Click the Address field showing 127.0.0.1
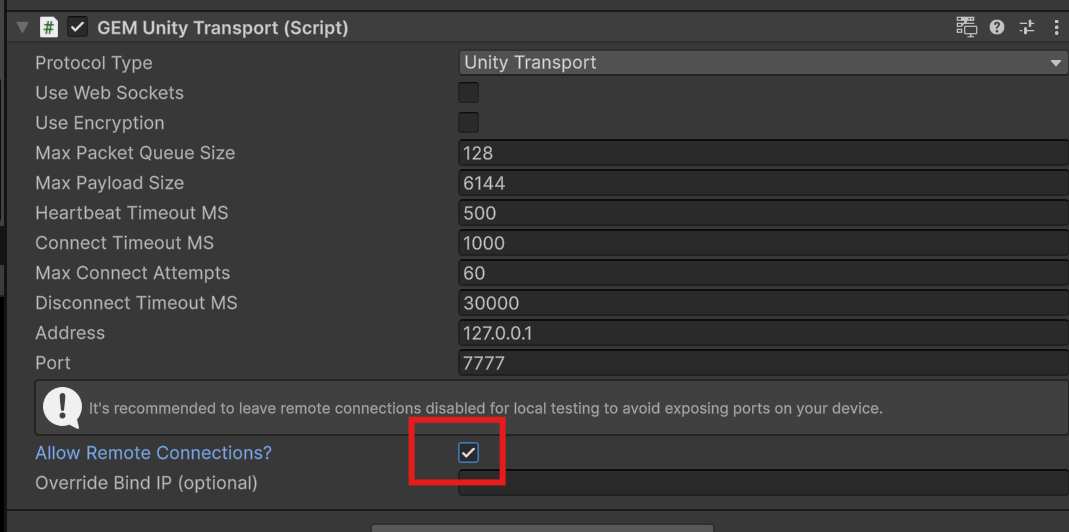 [x=763, y=333]
